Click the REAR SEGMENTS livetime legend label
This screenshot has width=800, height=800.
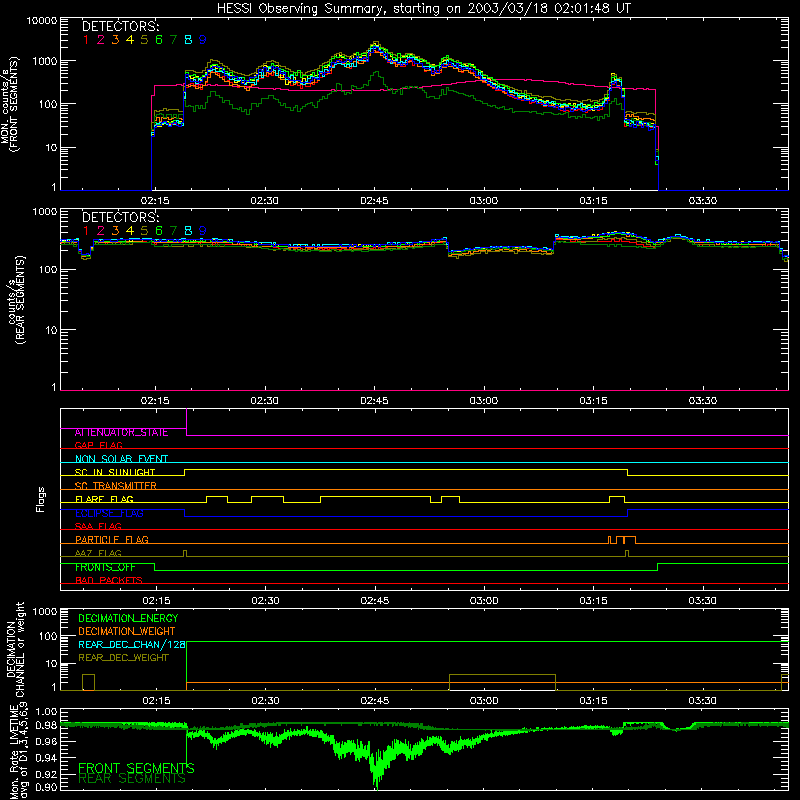click(x=132, y=779)
